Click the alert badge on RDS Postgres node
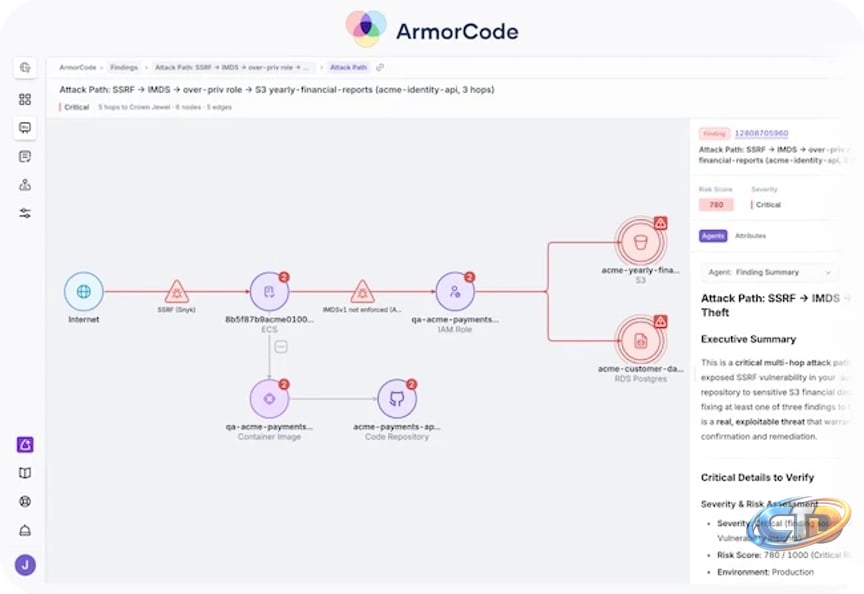Image resolution: width=864 pixels, height=594 pixels. click(x=661, y=321)
